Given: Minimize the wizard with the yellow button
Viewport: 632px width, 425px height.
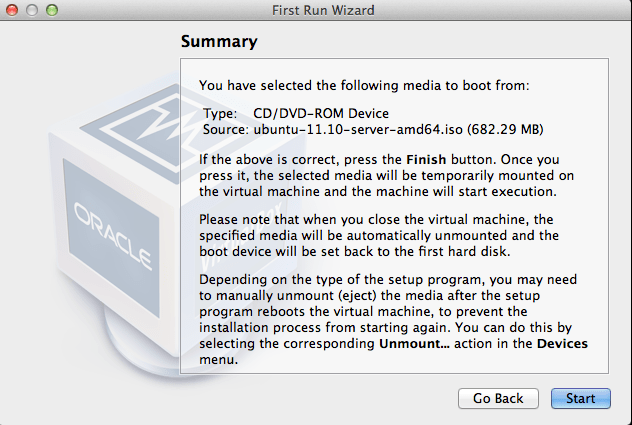Looking at the screenshot, I should tap(31, 11).
